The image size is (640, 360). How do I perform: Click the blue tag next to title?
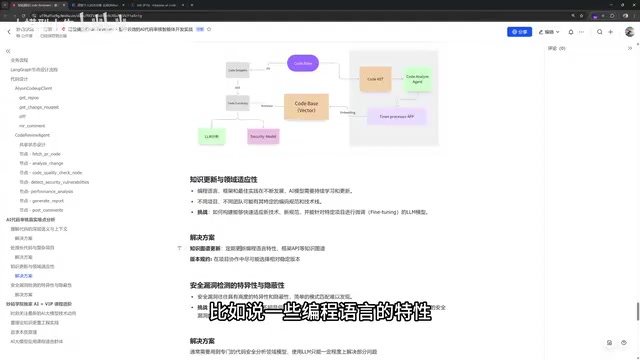[x=200, y=29]
